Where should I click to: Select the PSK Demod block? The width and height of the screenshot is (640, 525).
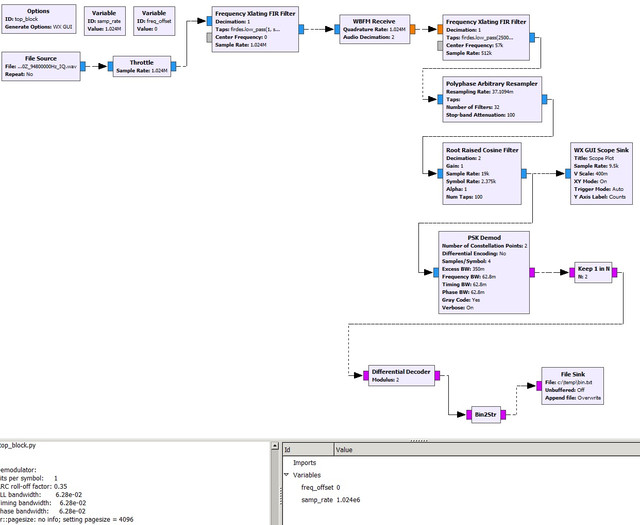click(x=484, y=272)
